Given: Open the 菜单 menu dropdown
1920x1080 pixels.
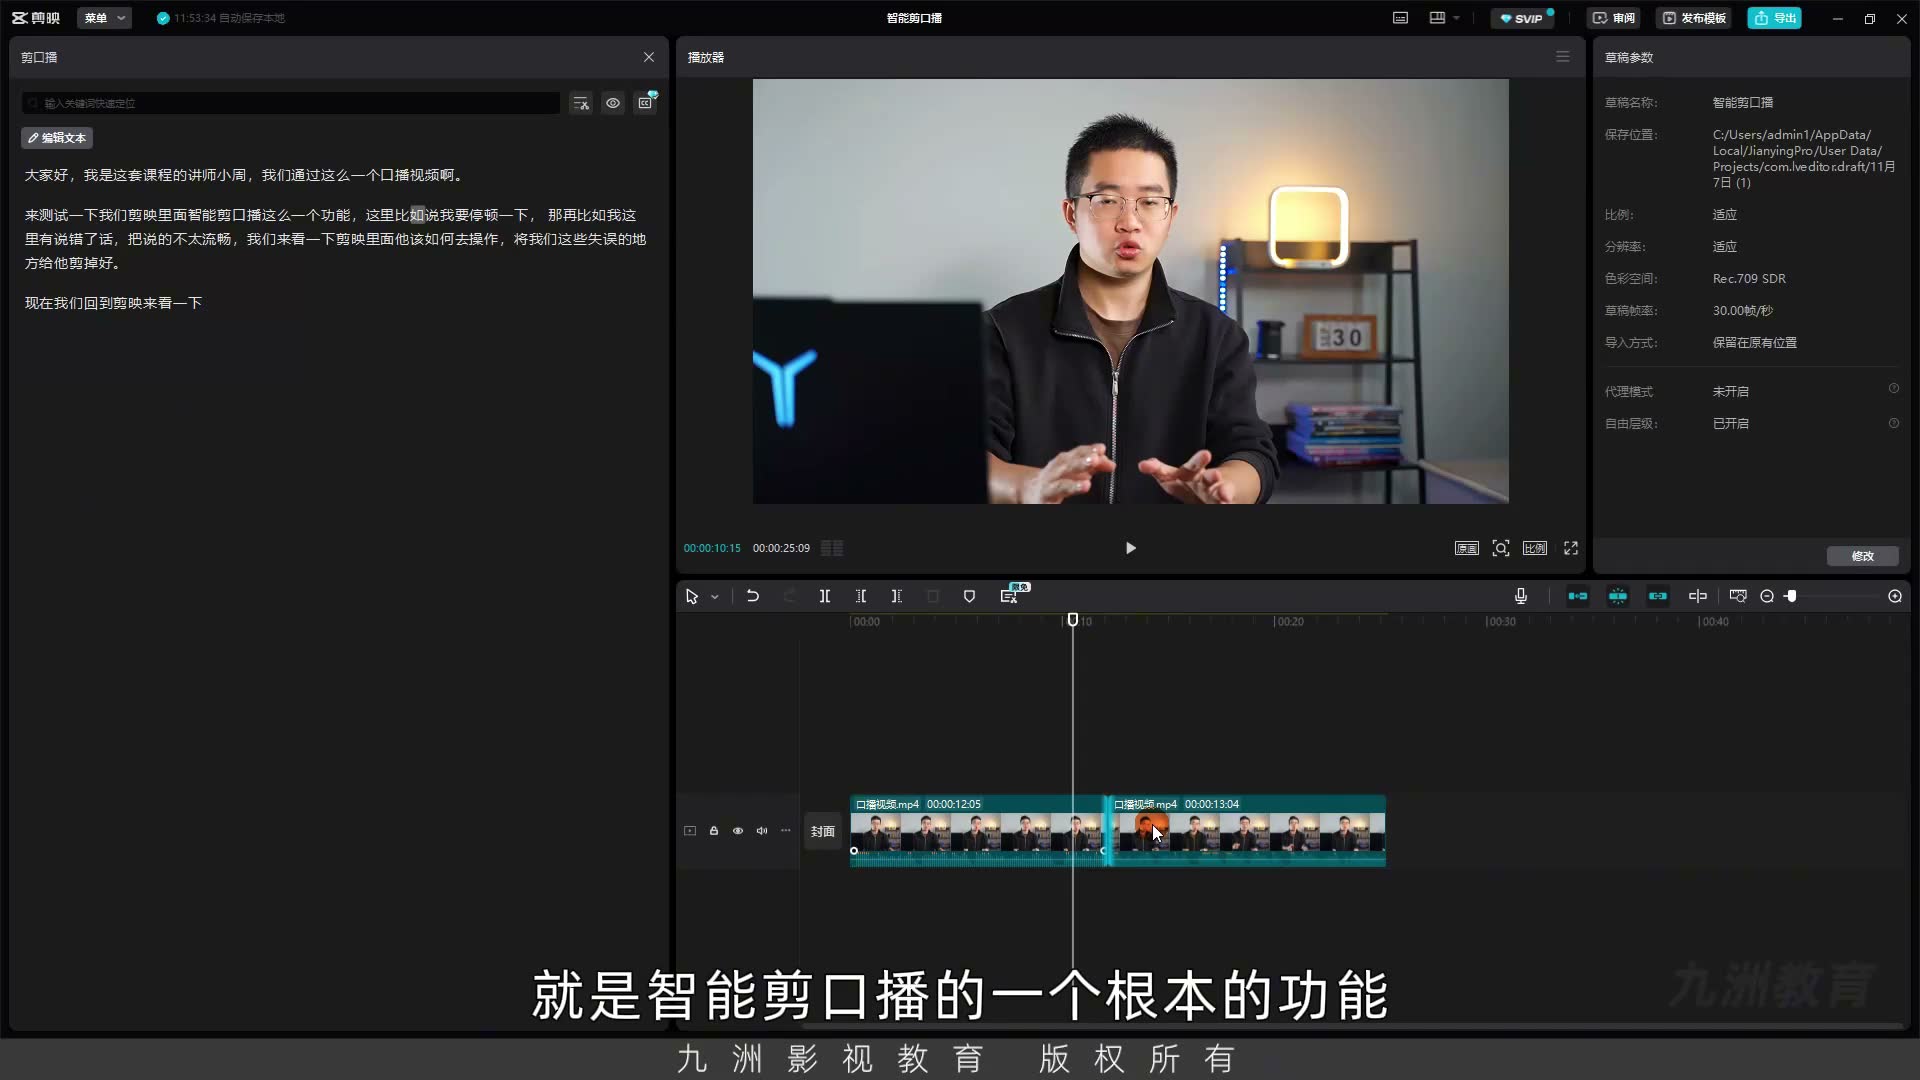Looking at the screenshot, I should coord(104,18).
